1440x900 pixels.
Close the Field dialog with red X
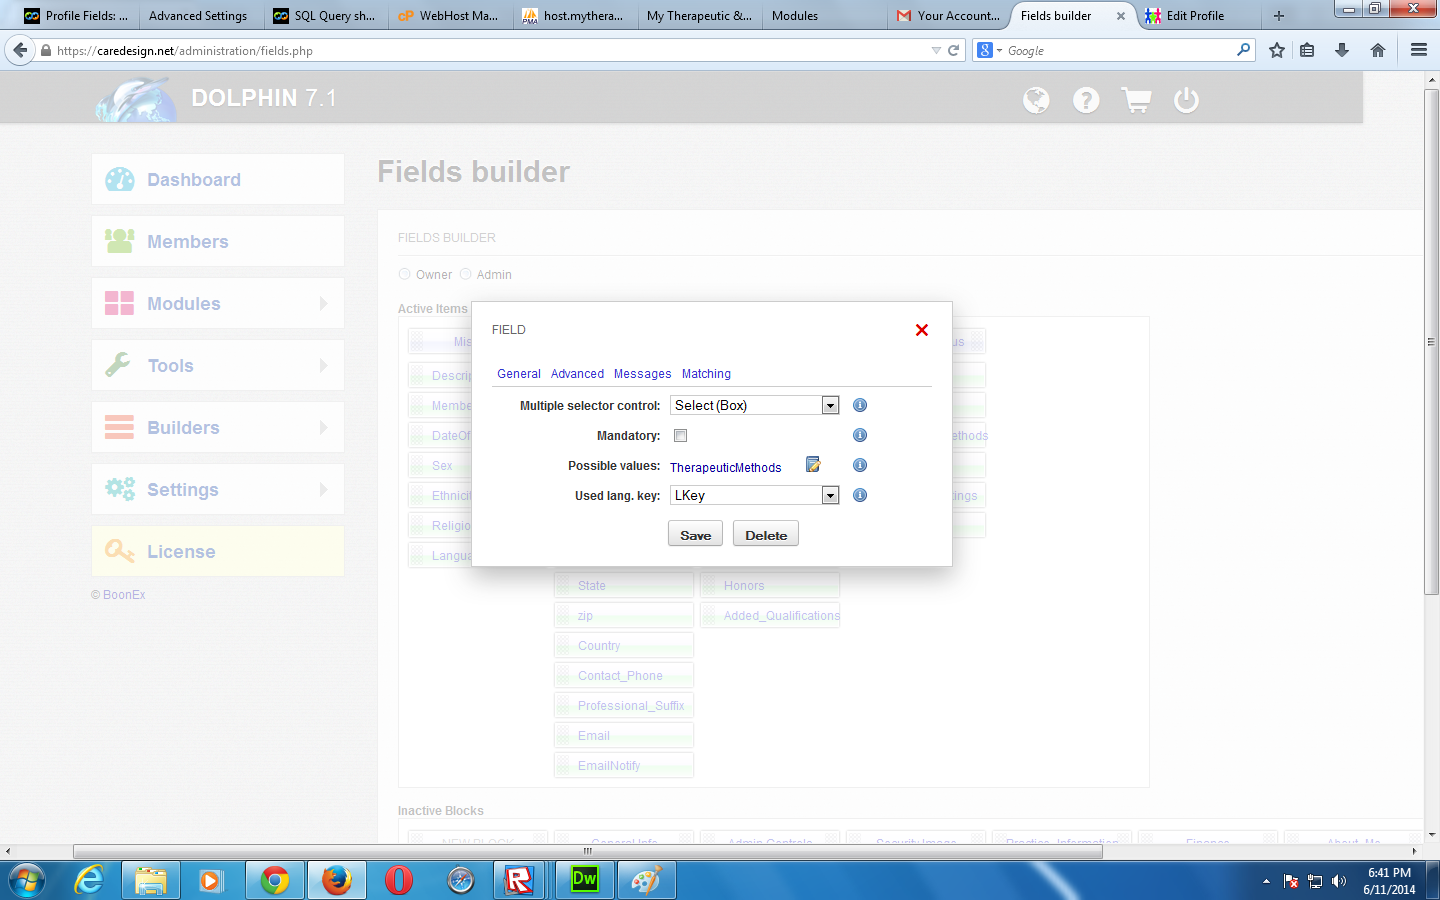[922, 330]
